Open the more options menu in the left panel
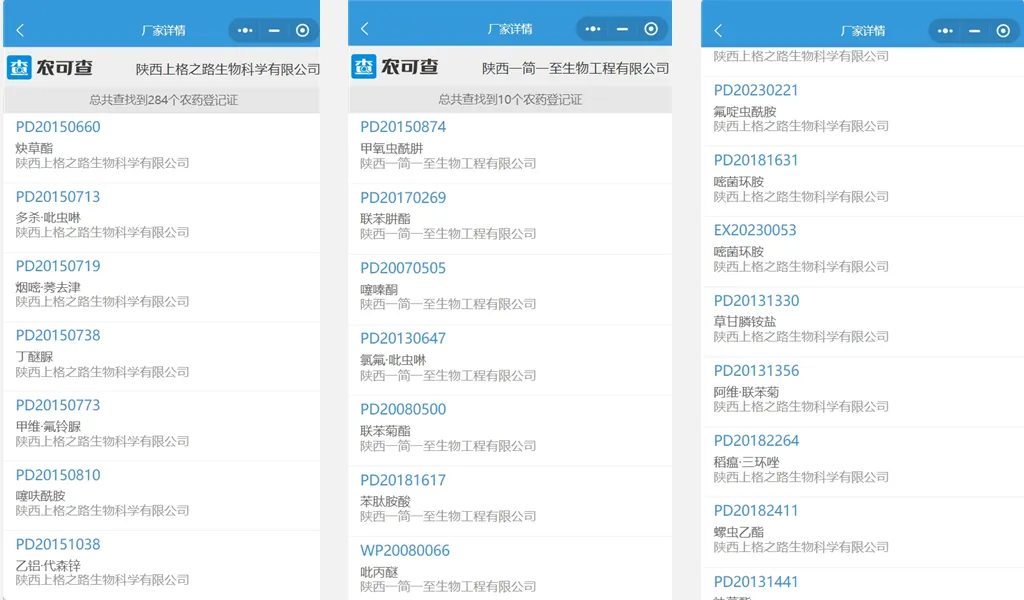 click(x=245, y=30)
